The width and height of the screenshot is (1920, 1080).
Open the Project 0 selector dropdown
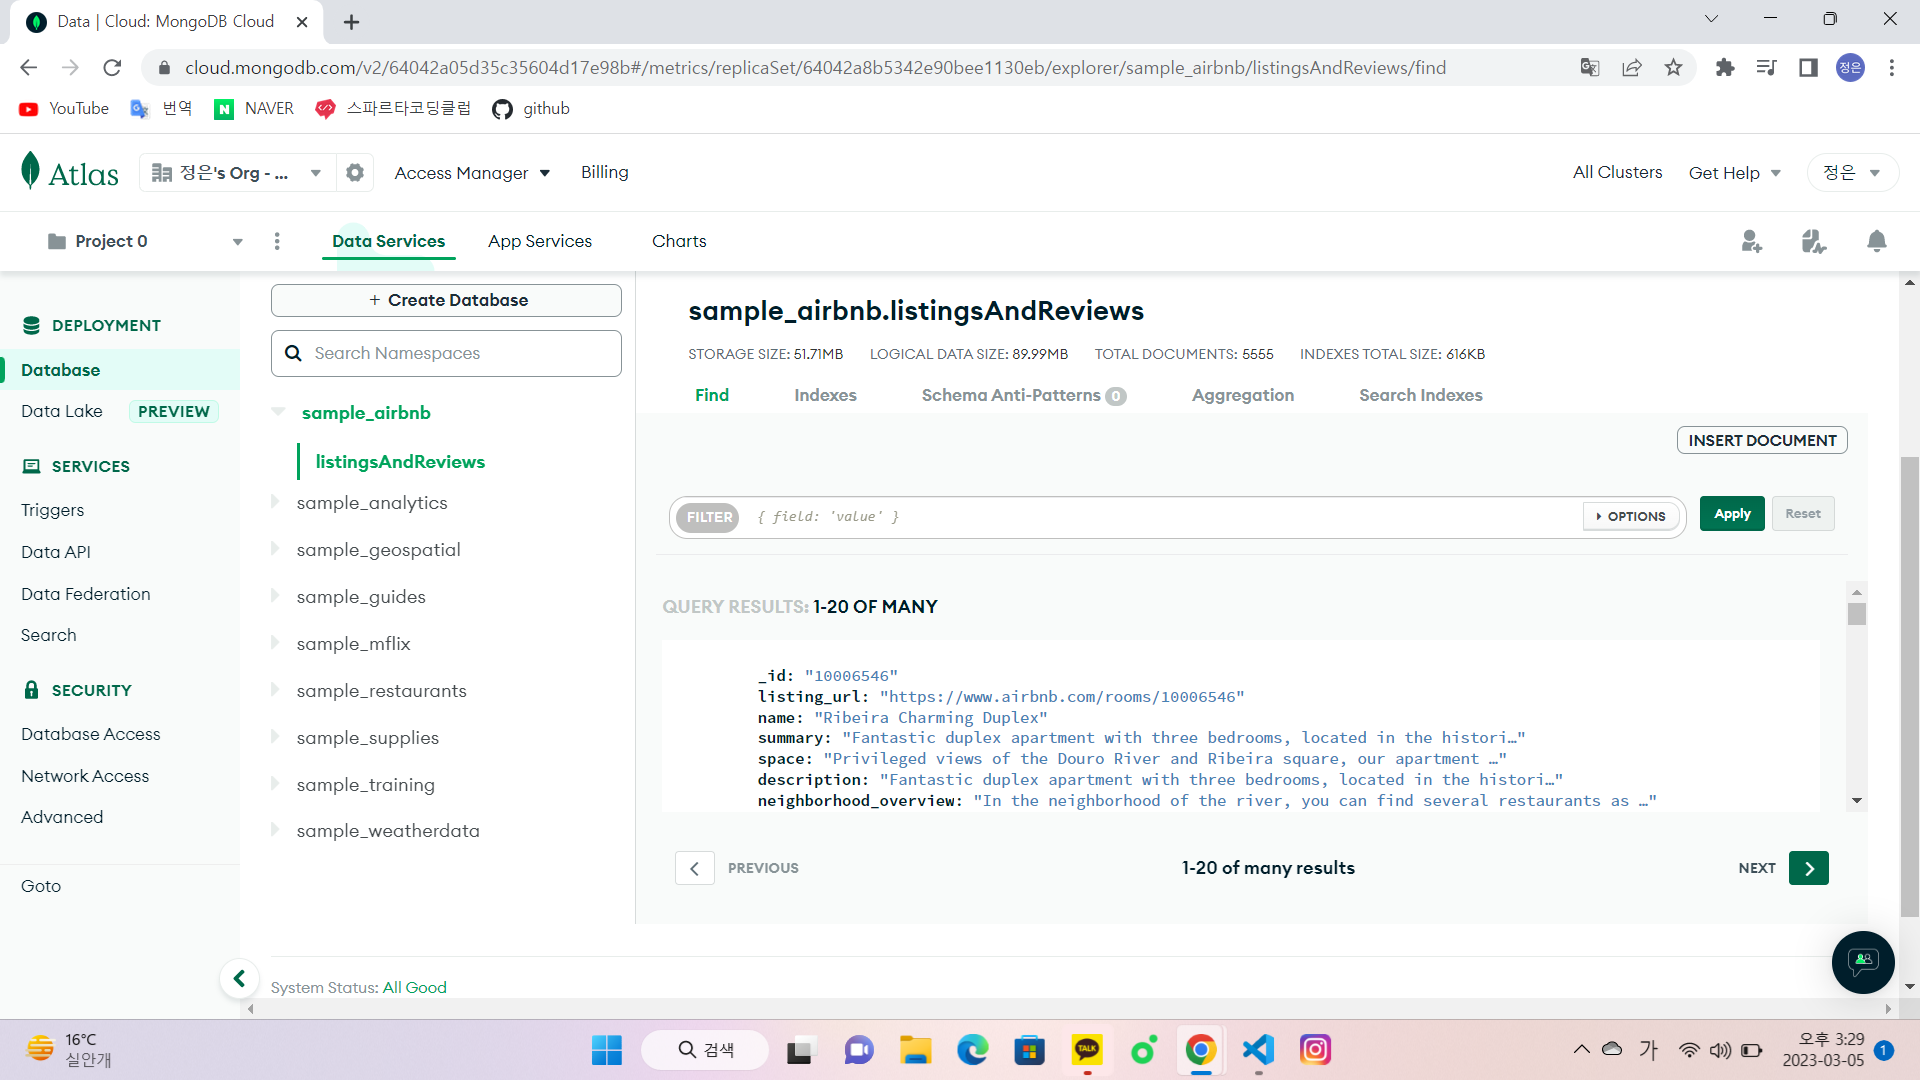click(x=145, y=241)
